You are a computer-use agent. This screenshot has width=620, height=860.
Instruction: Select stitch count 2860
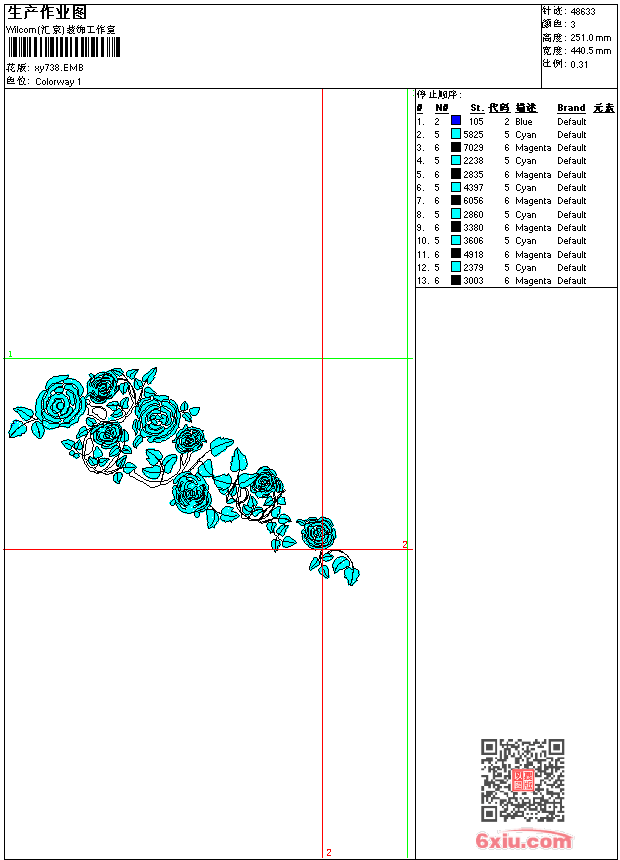point(473,215)
